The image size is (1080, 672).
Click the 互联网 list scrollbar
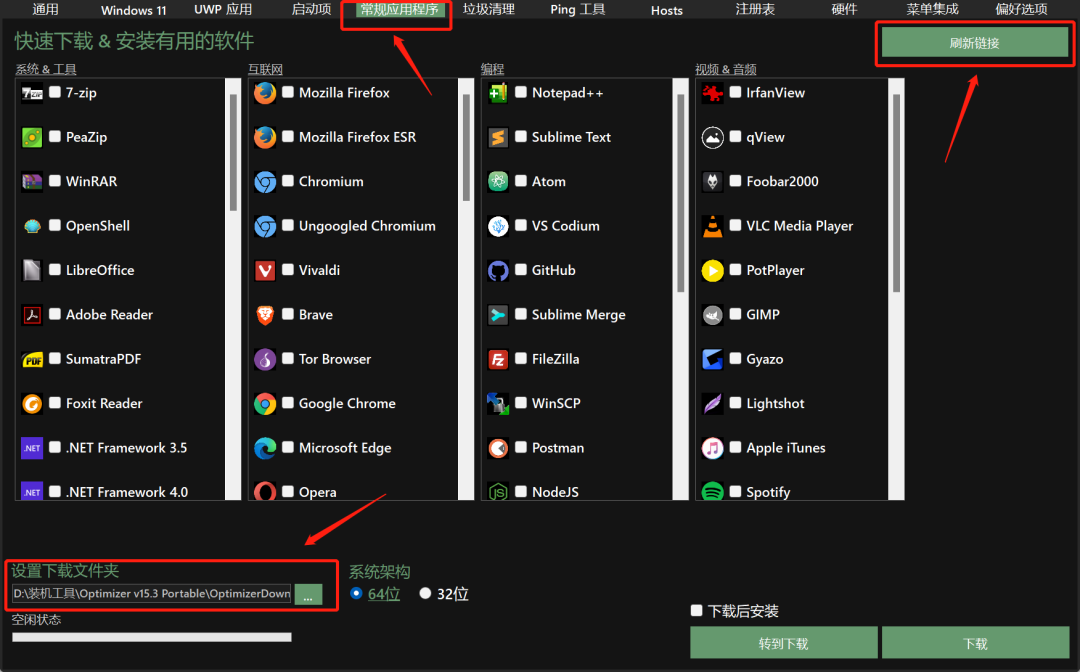point(466,289)
